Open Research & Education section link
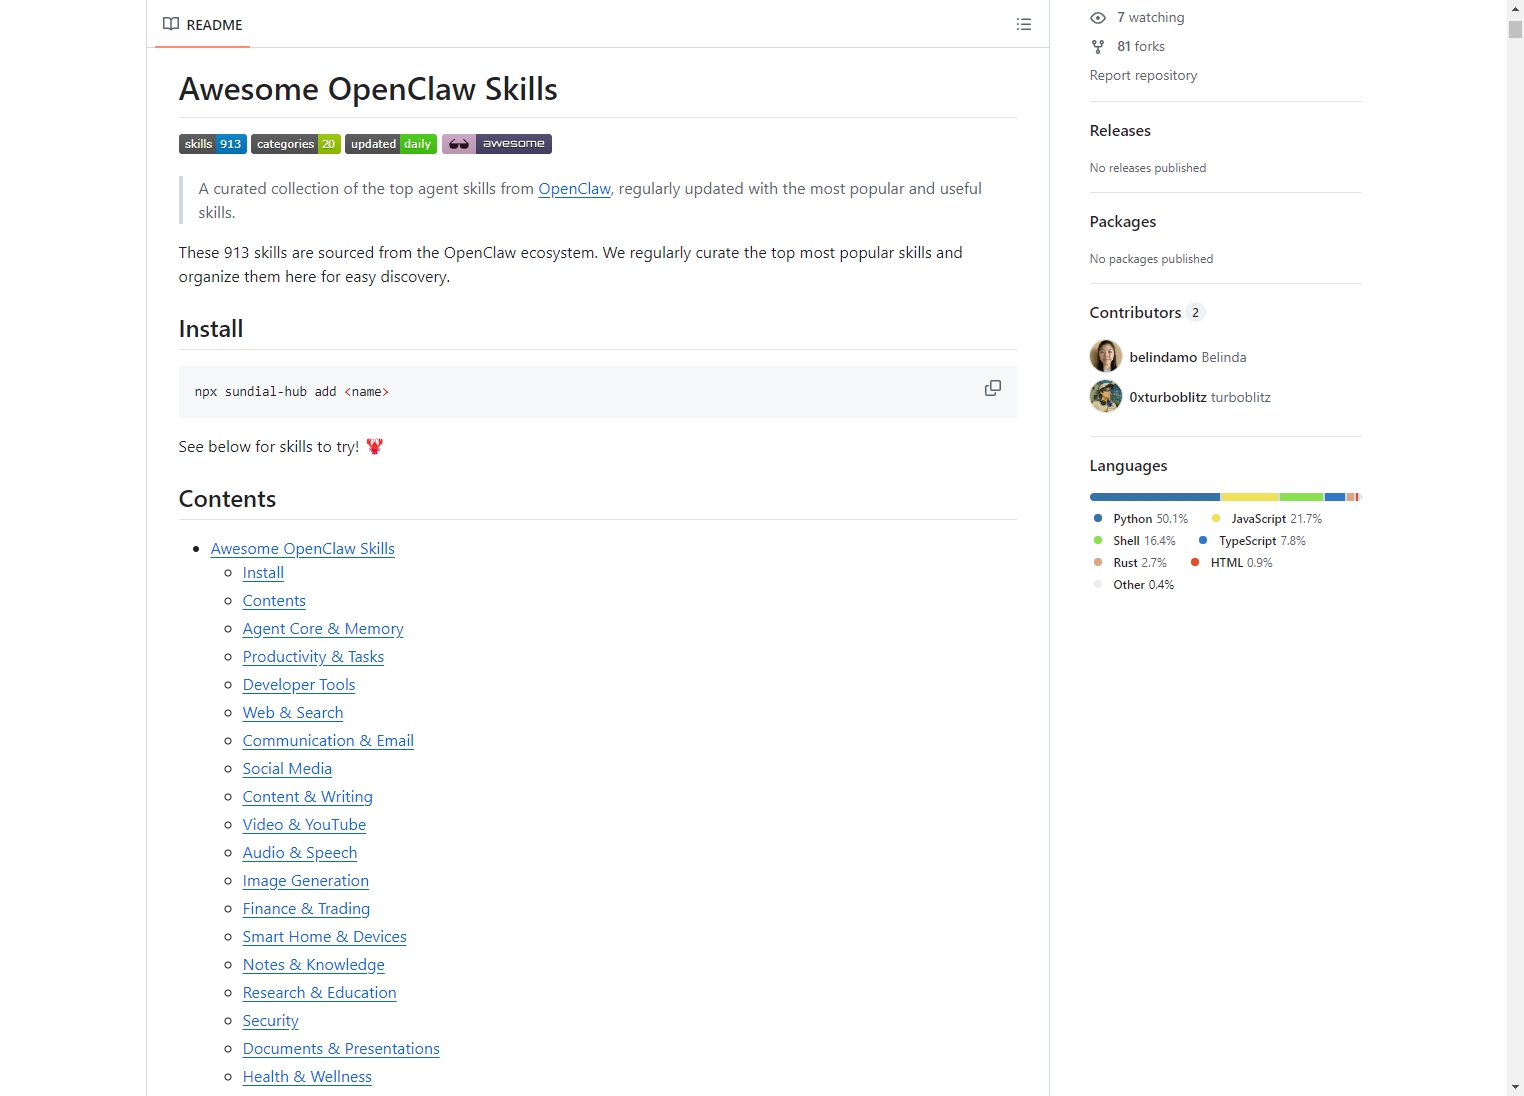 click(320, 993)
